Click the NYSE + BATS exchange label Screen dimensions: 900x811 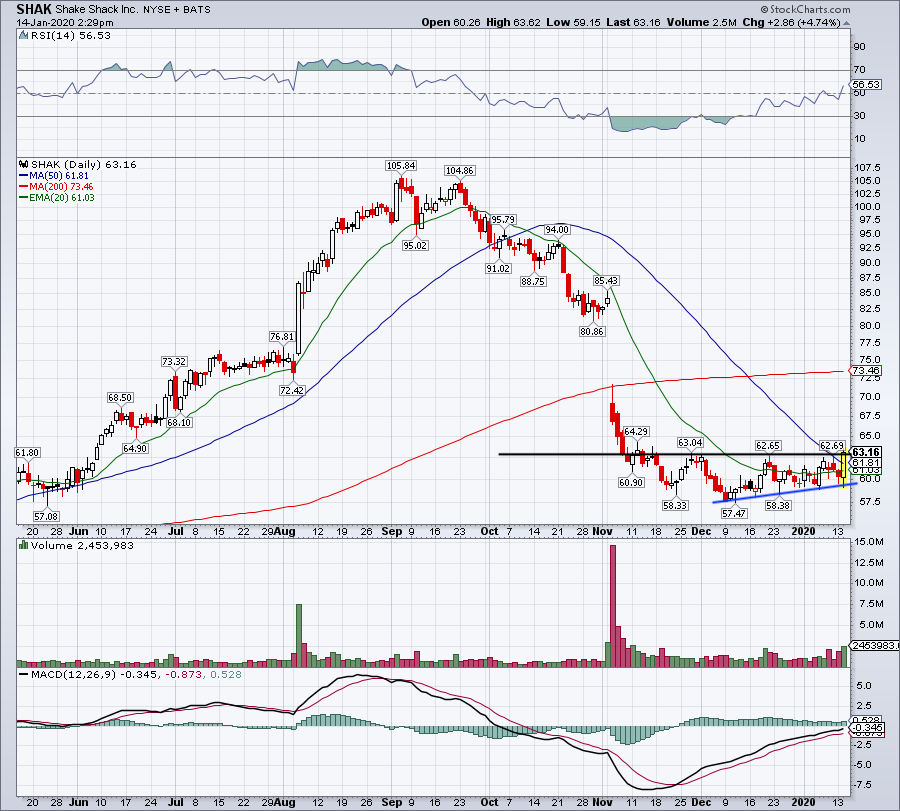(x=177, y=10)
